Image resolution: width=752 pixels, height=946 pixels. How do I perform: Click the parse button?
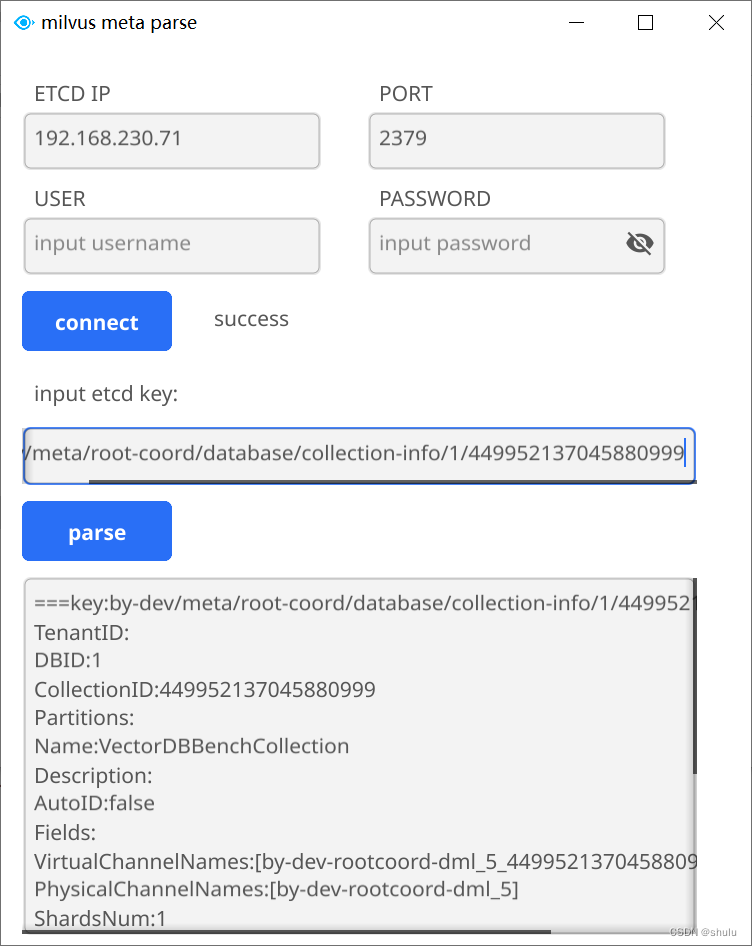pos(97,531)
